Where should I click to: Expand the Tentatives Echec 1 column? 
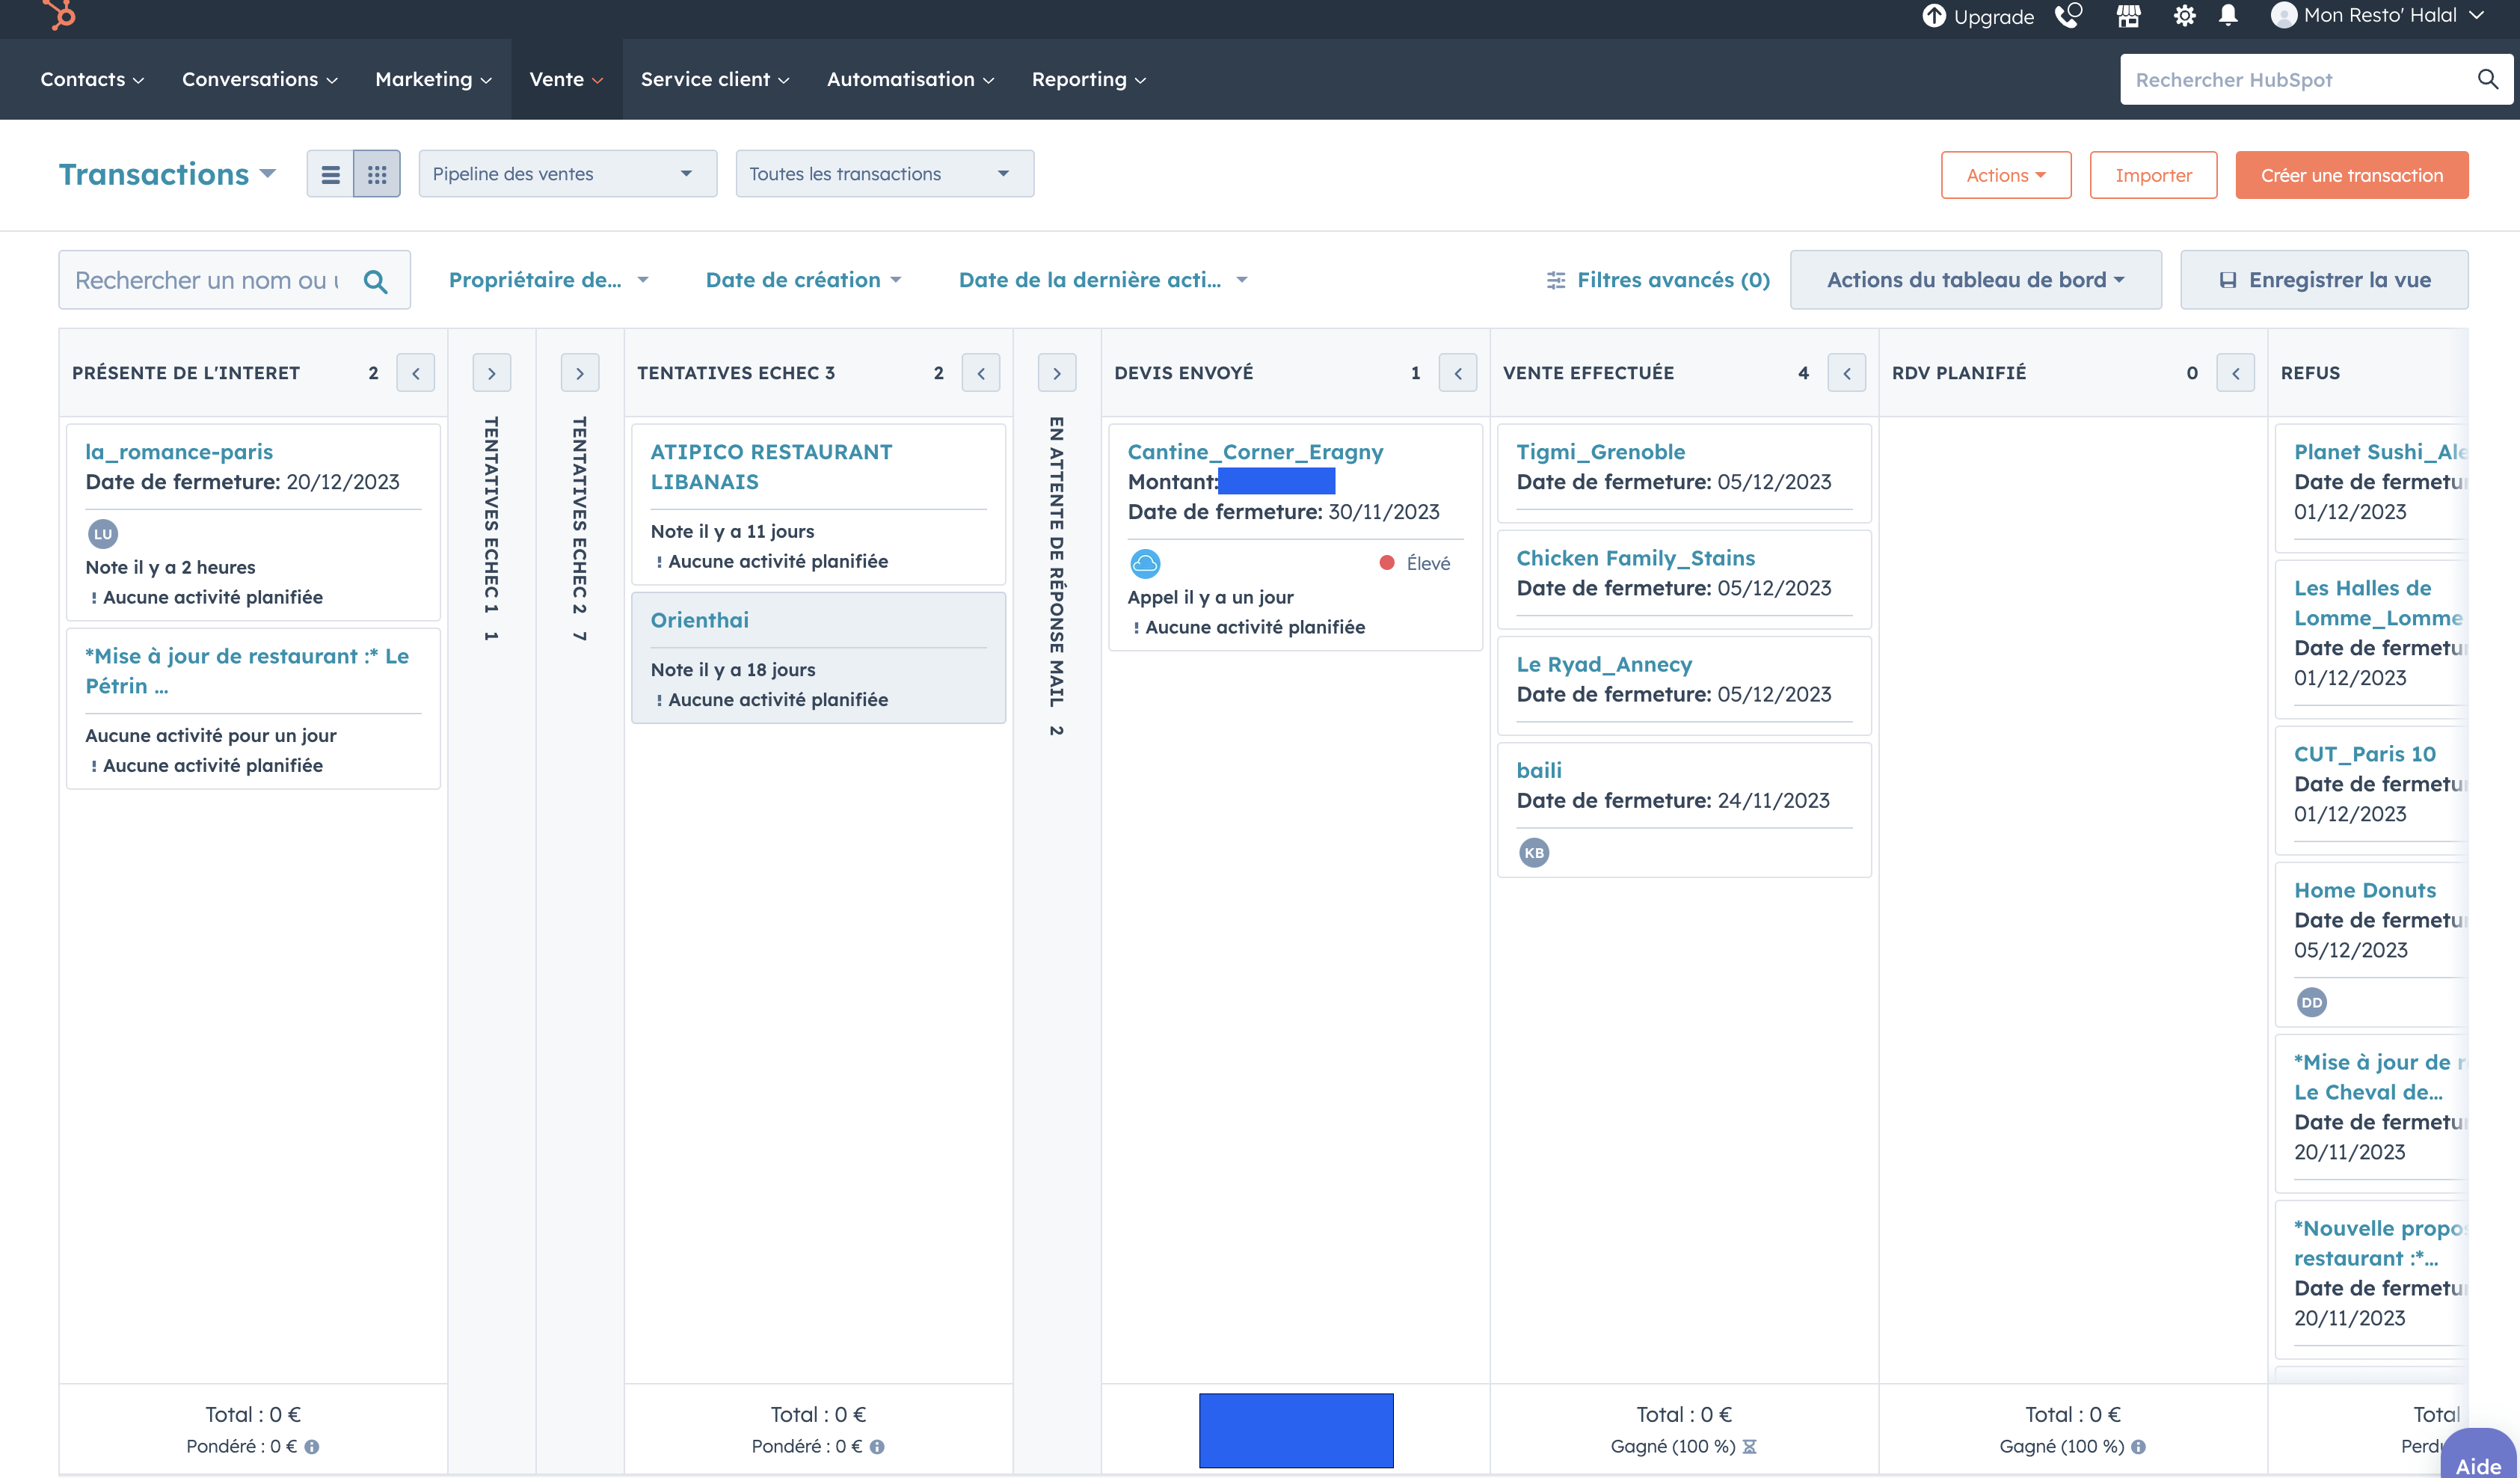491,373
